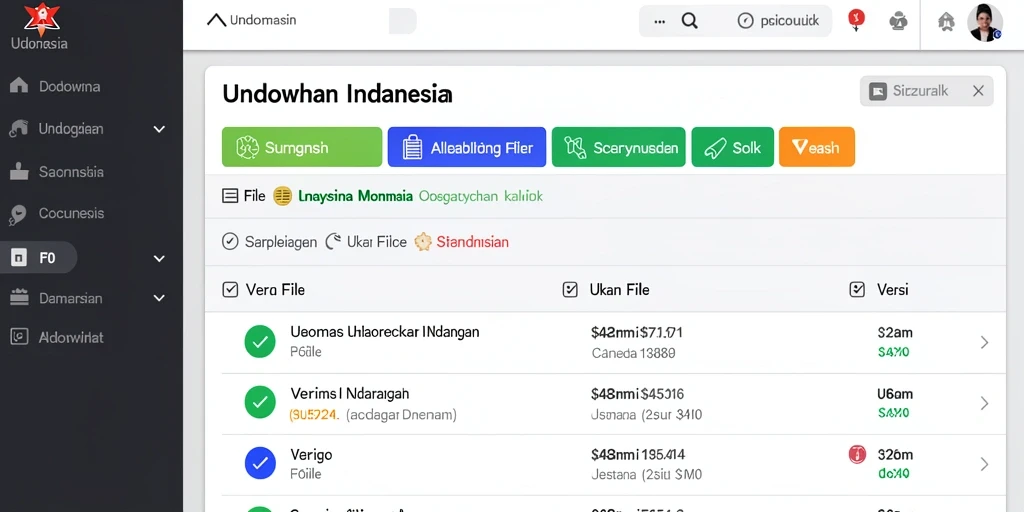The image size is (1024, 512).
Task: Open Verigo row chevron arrow
Action: (984, 464)
